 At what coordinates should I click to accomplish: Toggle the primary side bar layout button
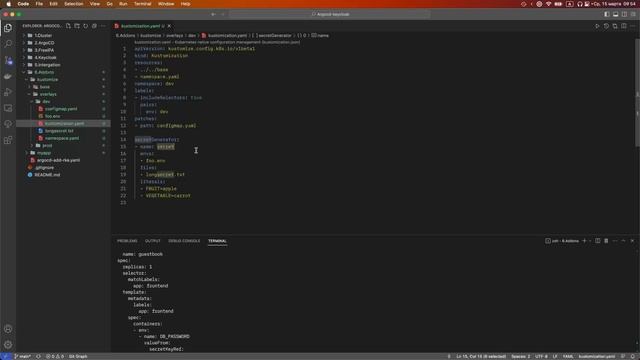pos(607,14)
